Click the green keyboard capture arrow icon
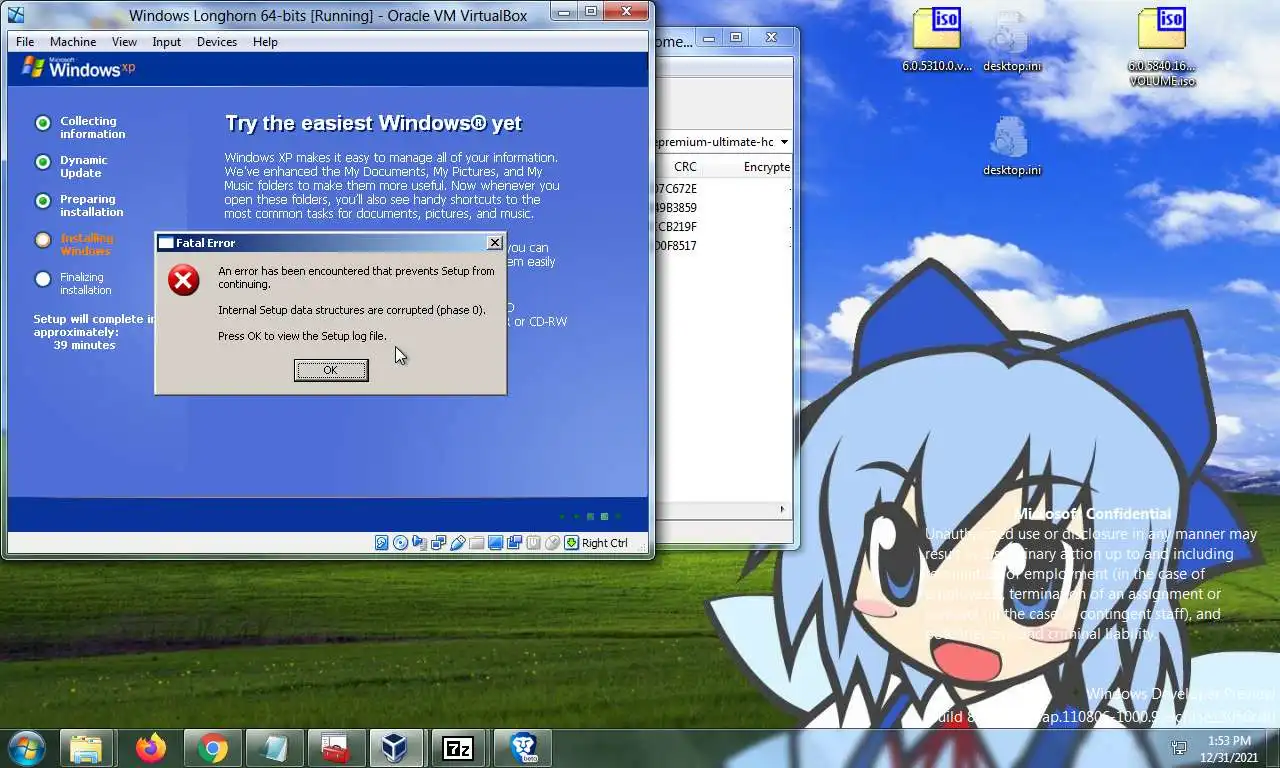1280x768 pixels. click(571, 542)
